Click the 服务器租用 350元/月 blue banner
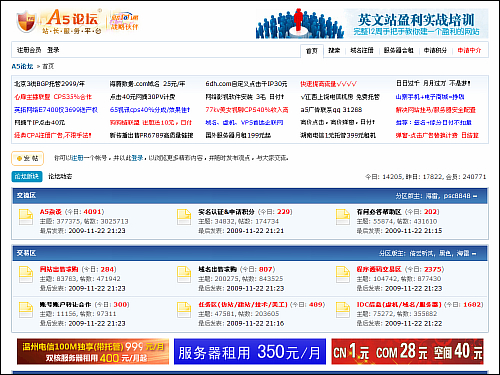The height and width of the screenshot is (375, 500). (x=250, y=351)
